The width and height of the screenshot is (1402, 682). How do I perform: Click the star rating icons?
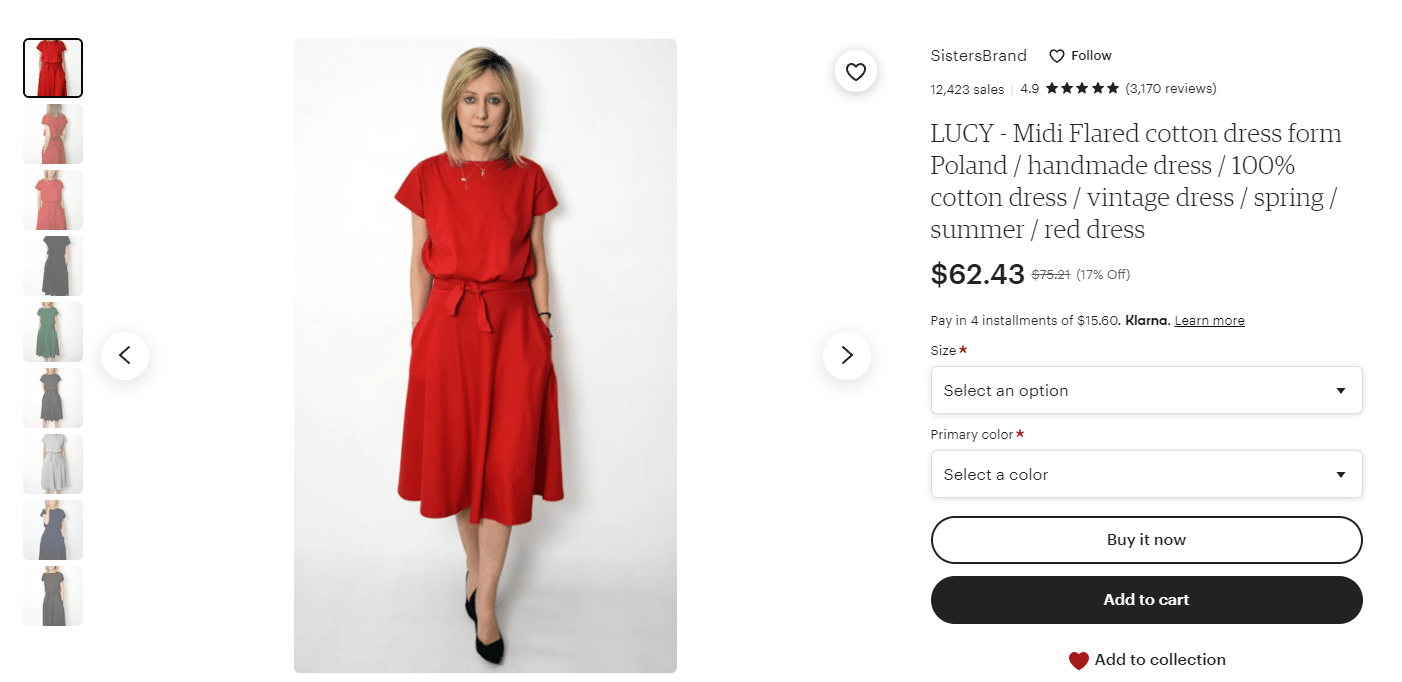point(1083,89)
